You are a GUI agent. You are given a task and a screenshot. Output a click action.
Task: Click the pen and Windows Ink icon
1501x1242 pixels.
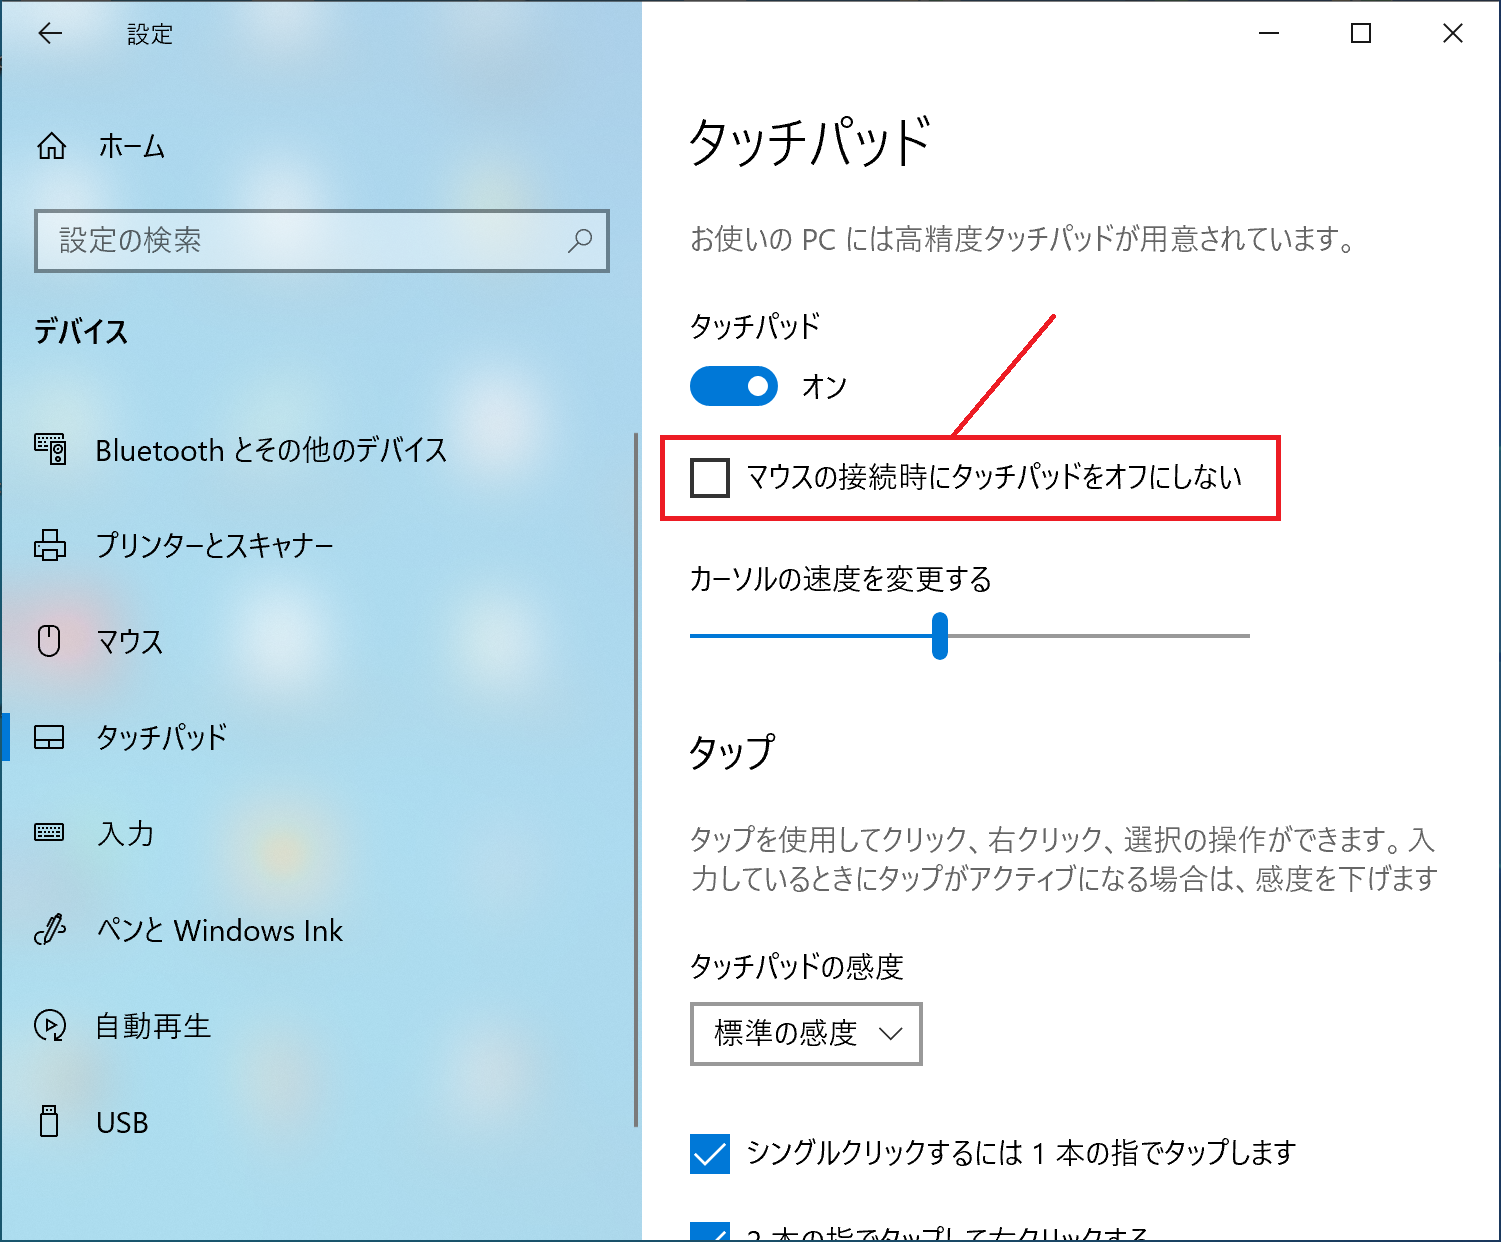click(50, 930)
